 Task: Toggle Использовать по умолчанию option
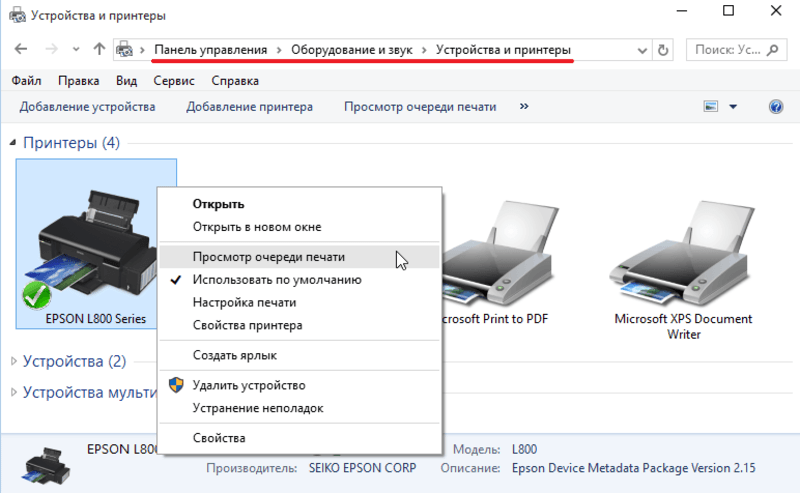click(299, 280)
